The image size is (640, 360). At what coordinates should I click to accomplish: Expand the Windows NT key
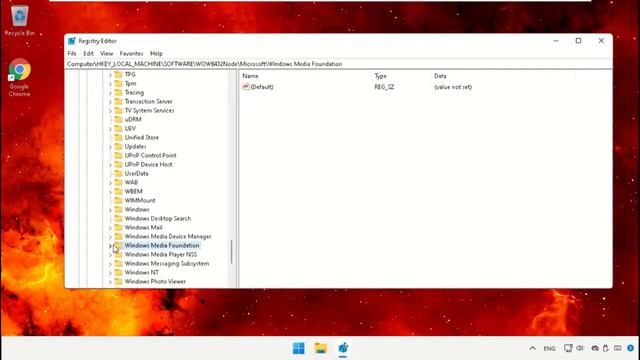[x=110, y=273]
